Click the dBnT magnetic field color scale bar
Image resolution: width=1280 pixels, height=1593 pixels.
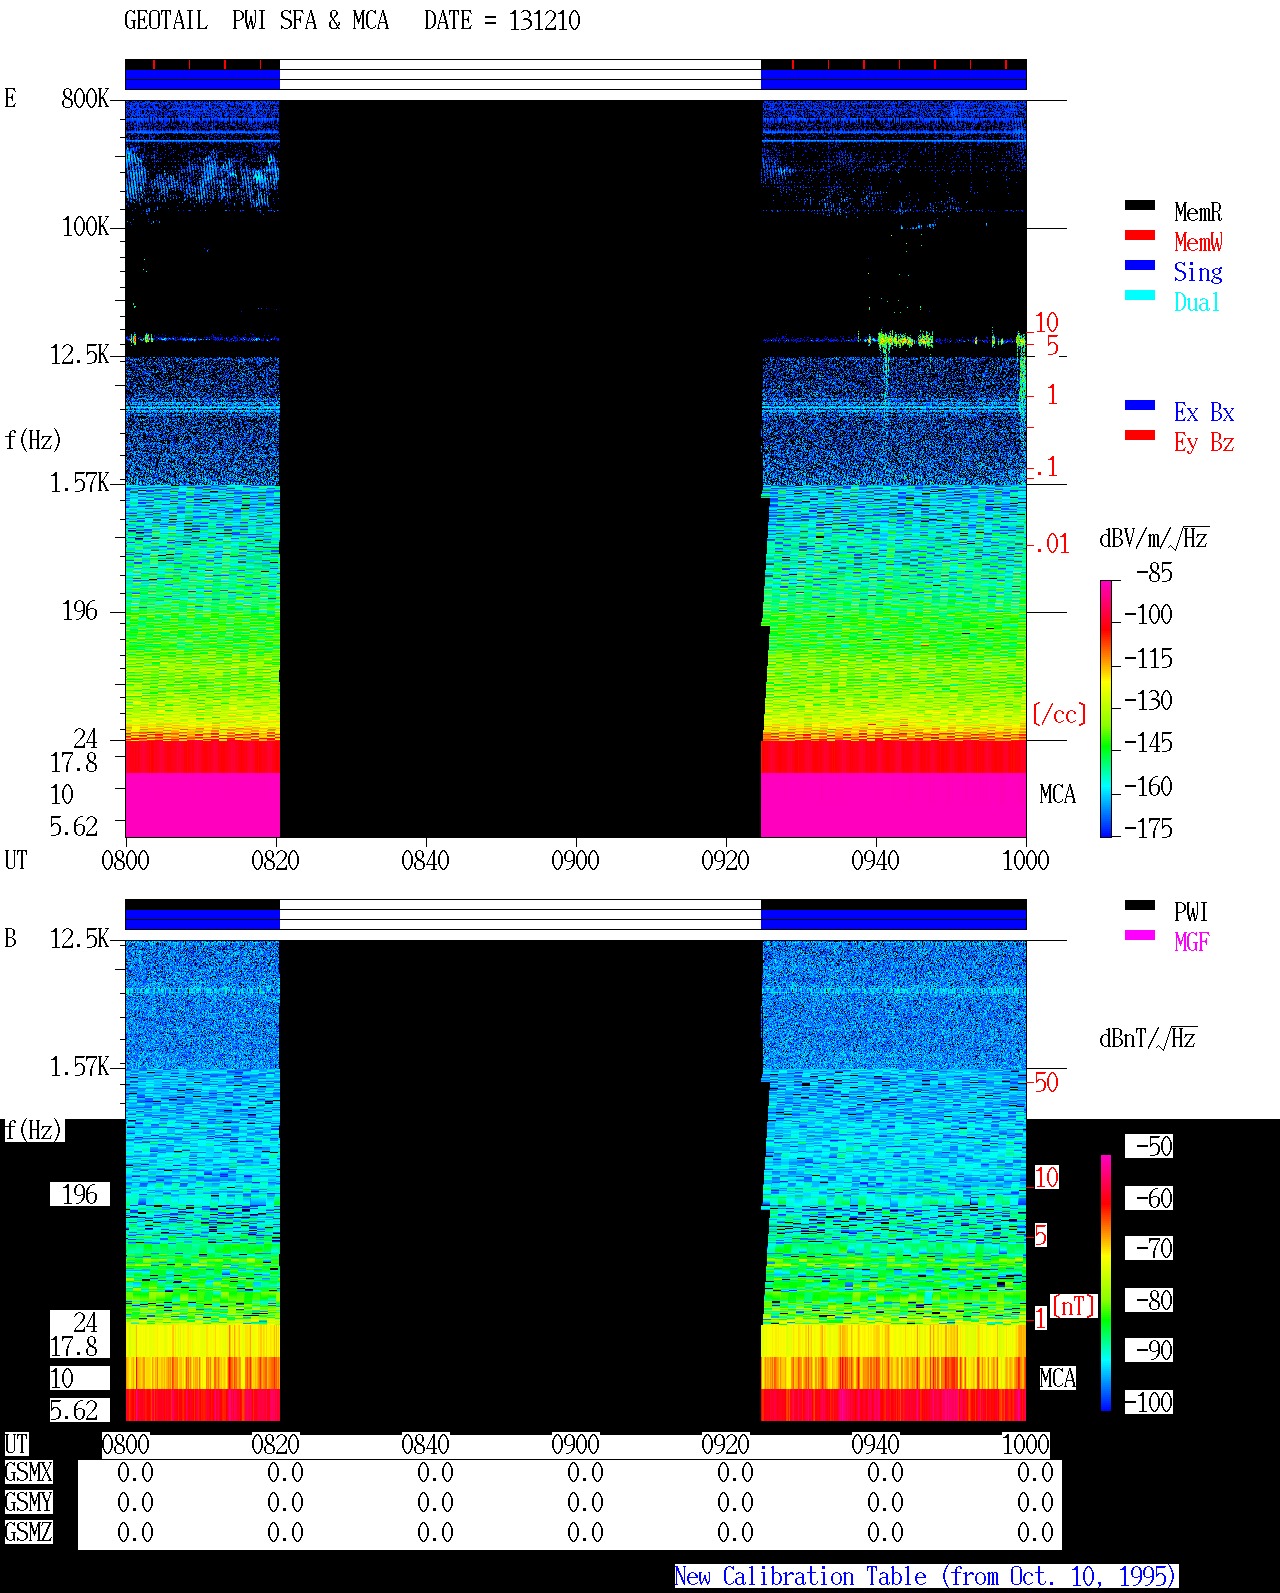pyautogui.click(x=1106, y=1283)
